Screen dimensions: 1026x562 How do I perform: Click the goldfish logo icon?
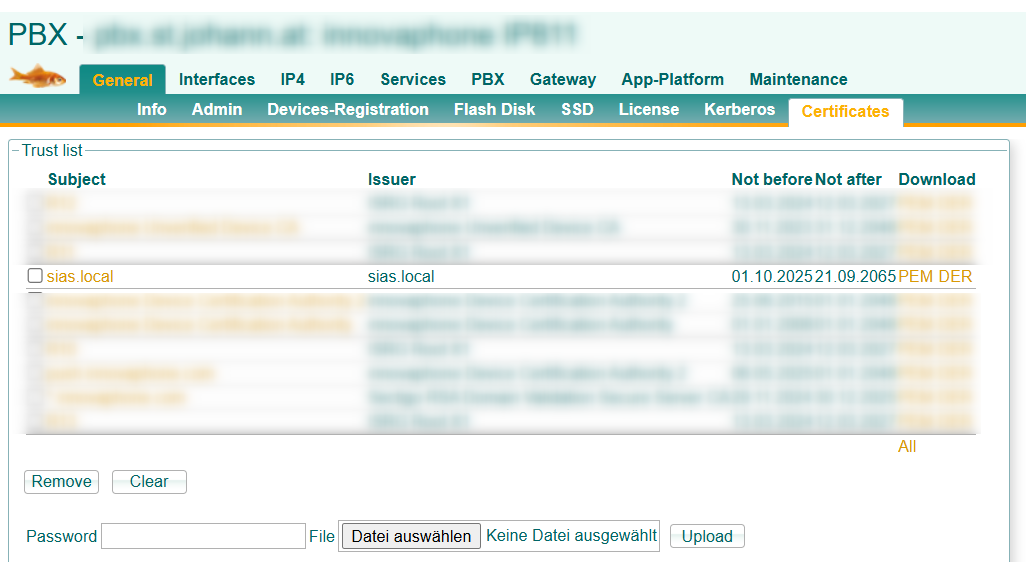pos(38,76)
